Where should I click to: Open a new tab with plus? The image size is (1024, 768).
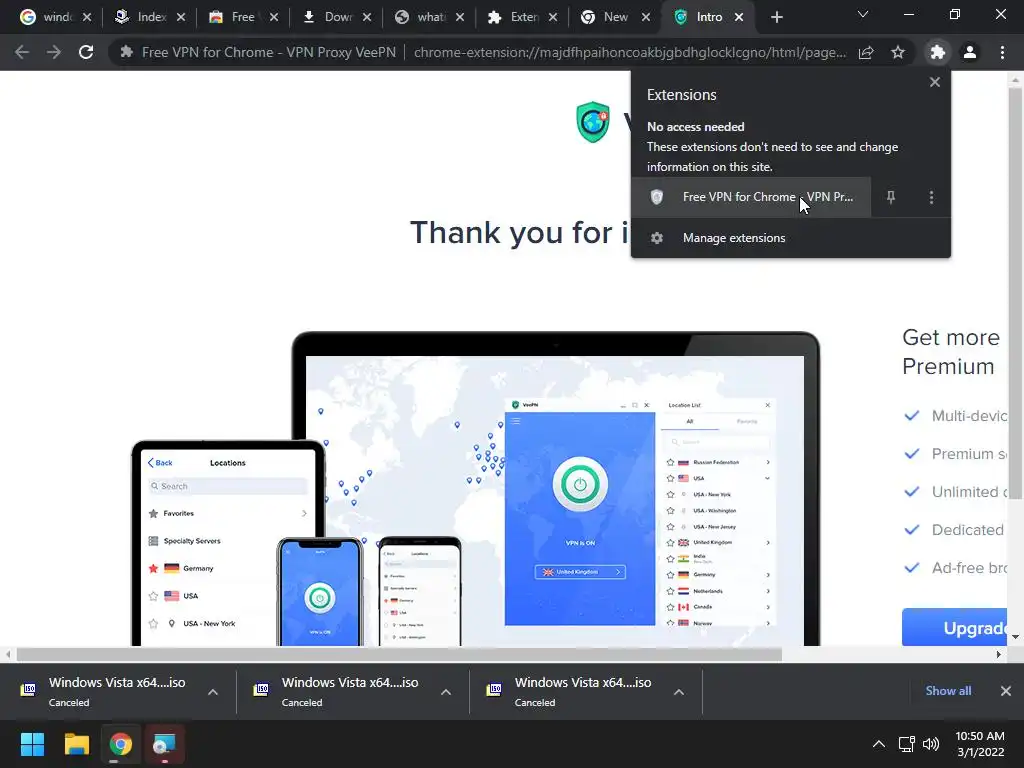(776, 18)
